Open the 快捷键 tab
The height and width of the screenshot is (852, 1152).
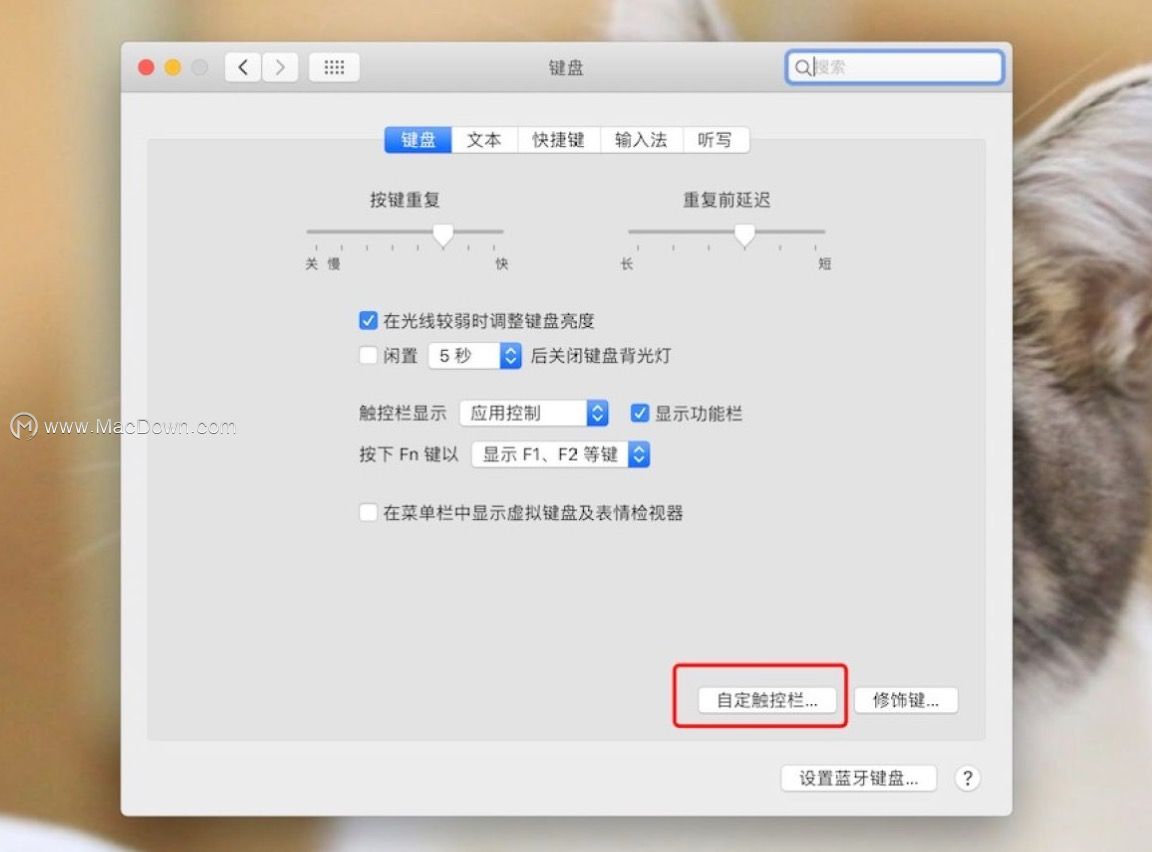558,140
